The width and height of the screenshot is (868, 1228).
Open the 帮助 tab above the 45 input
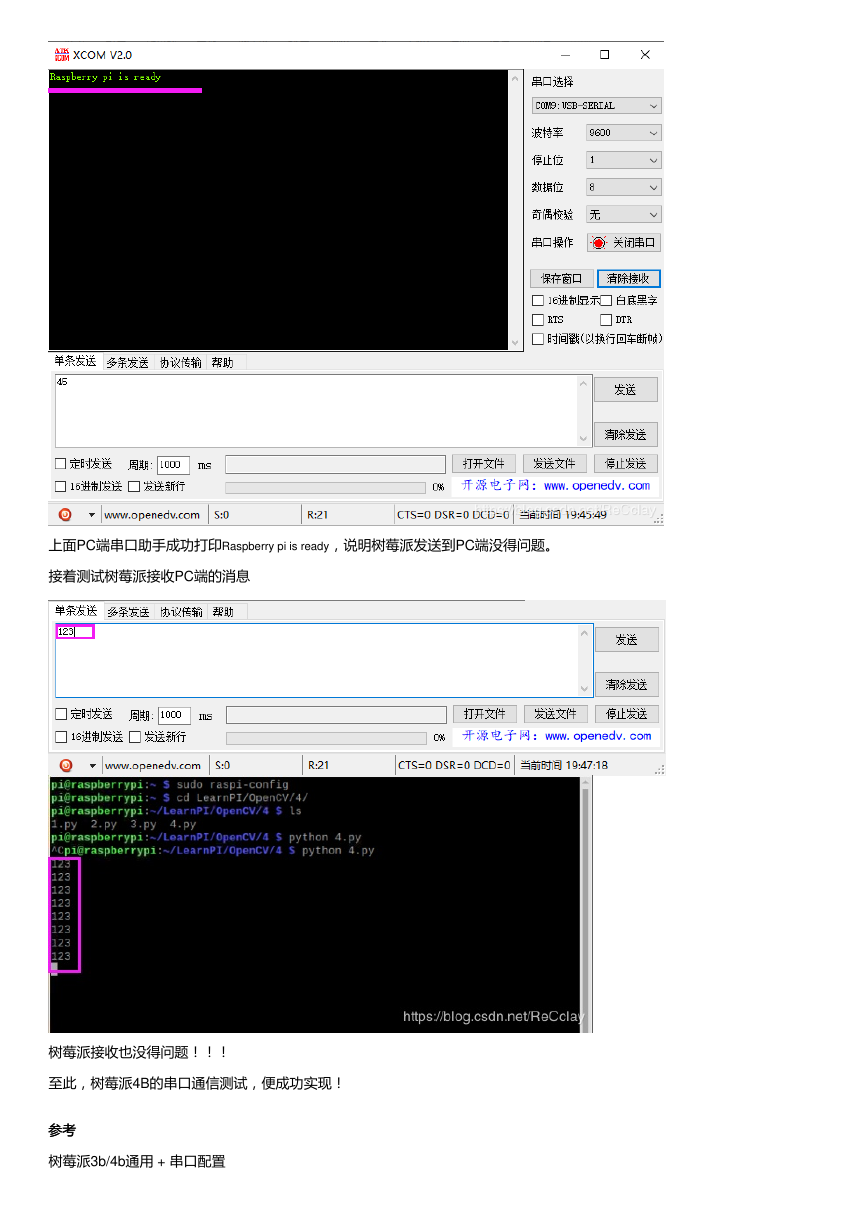pos(222,362)
